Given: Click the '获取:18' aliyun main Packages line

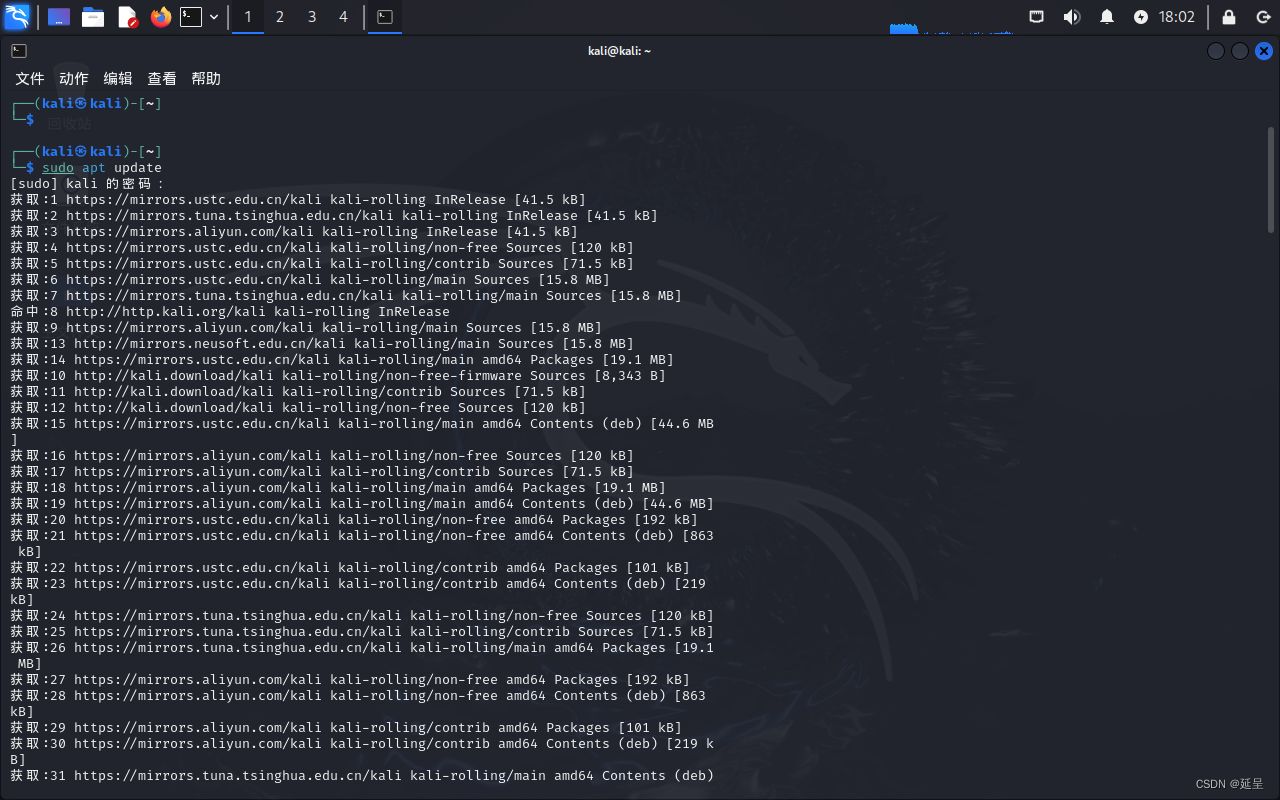Looking at the screenshot, I should pos(338,488).
